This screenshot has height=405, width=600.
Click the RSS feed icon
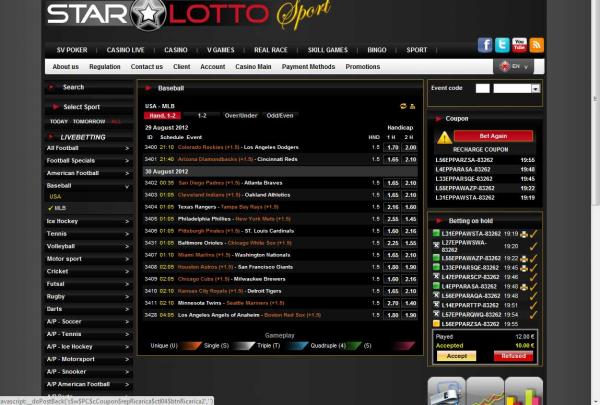[537, 45]
